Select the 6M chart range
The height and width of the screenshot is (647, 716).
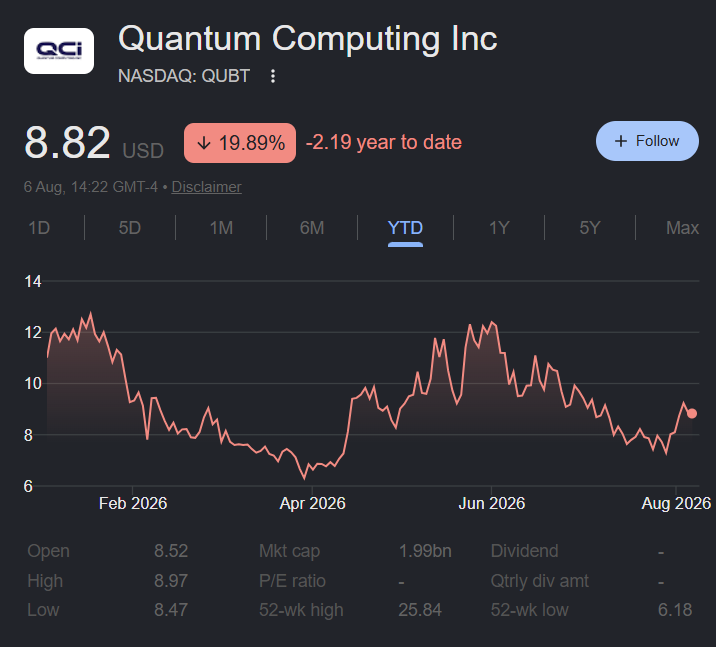coord(312,228)
